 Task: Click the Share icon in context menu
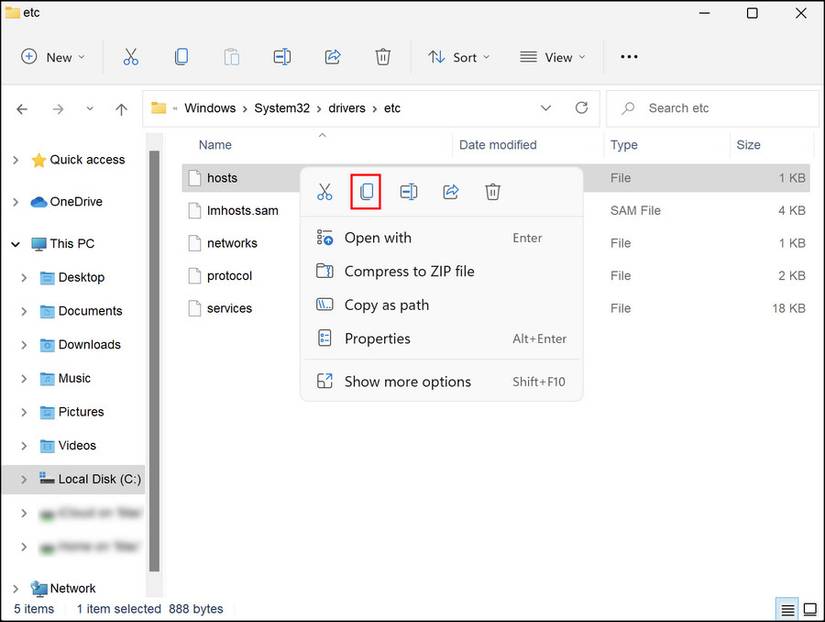pos(451,191)
